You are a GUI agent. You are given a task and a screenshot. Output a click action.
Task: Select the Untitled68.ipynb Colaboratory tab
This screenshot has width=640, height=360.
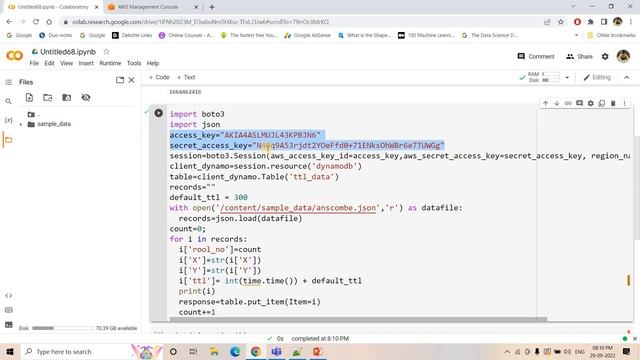(53, 7)
